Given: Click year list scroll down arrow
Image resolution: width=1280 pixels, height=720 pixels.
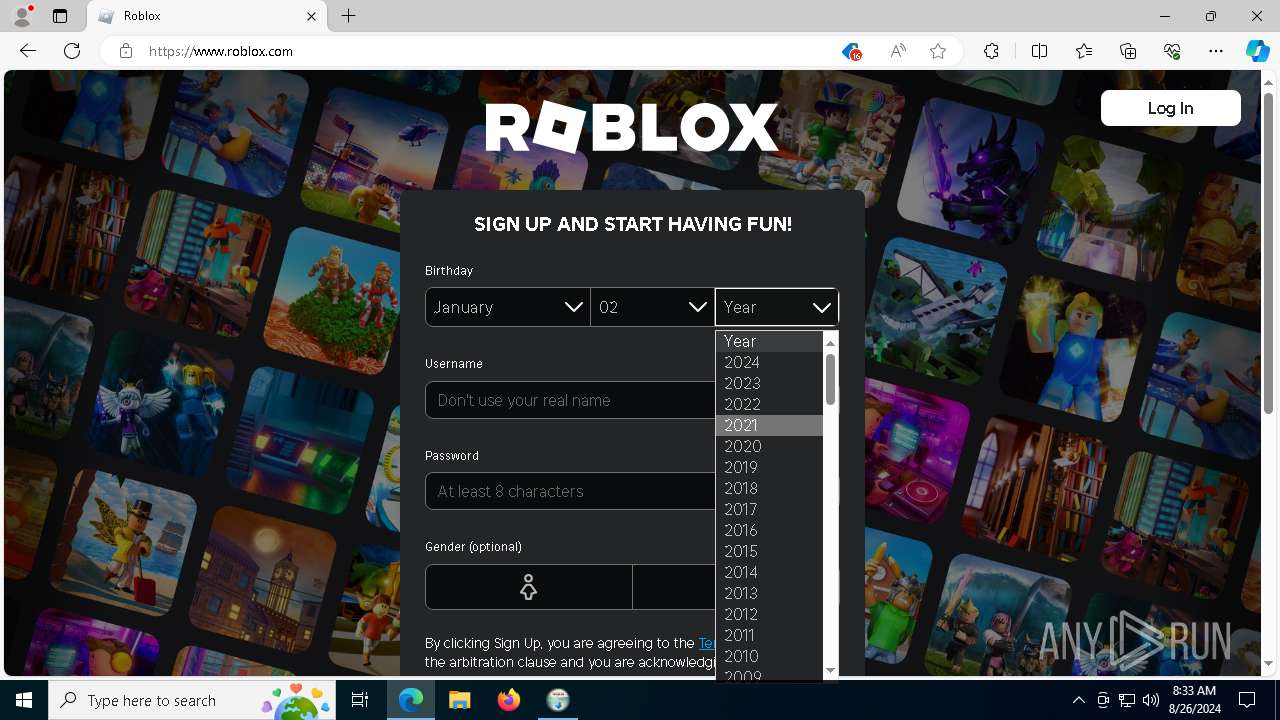Looking at the screenshot, I should (830, 670).
